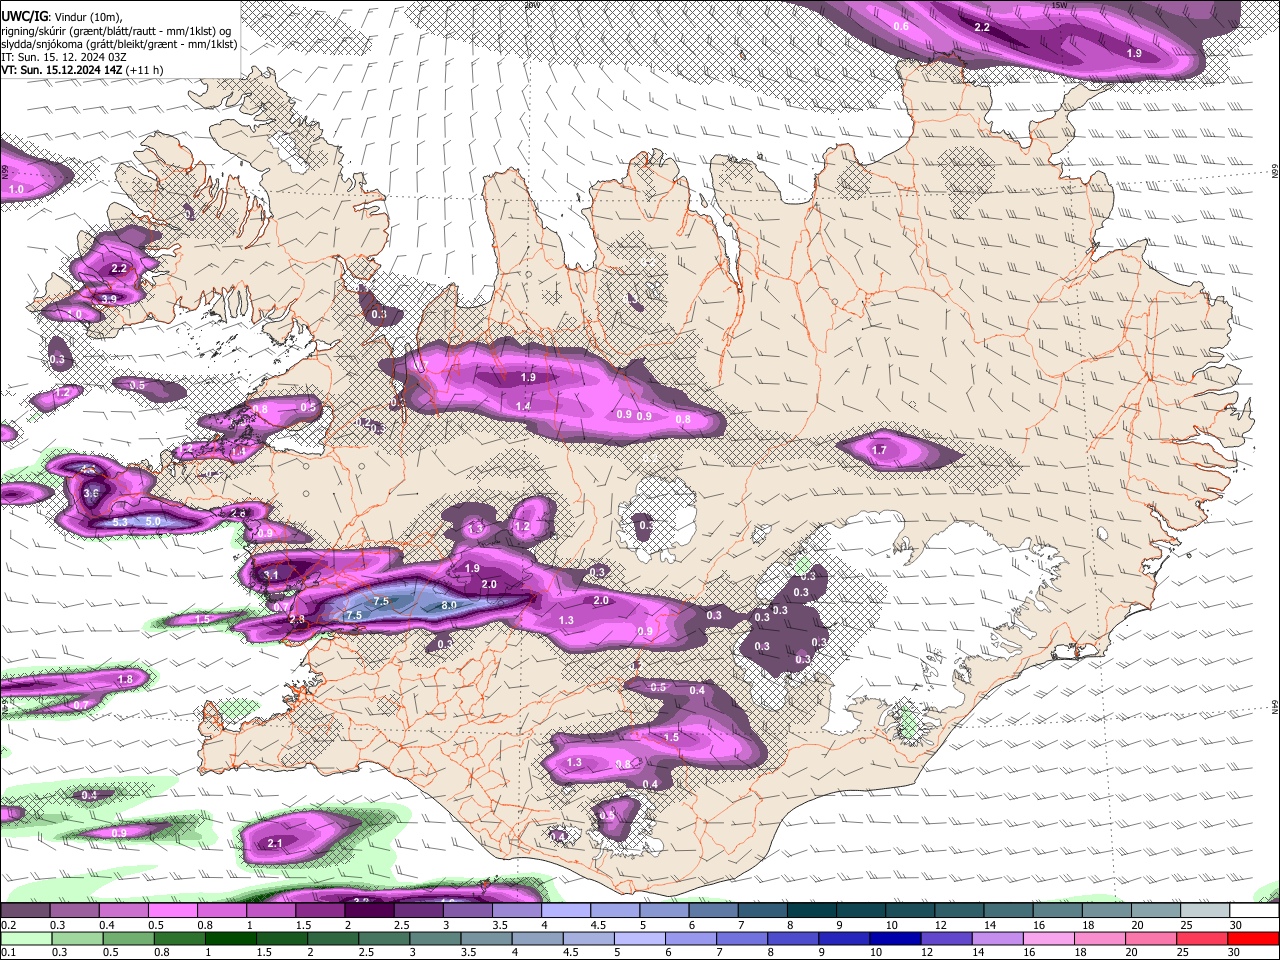Click the 2.1 value label over the sea

275,843
